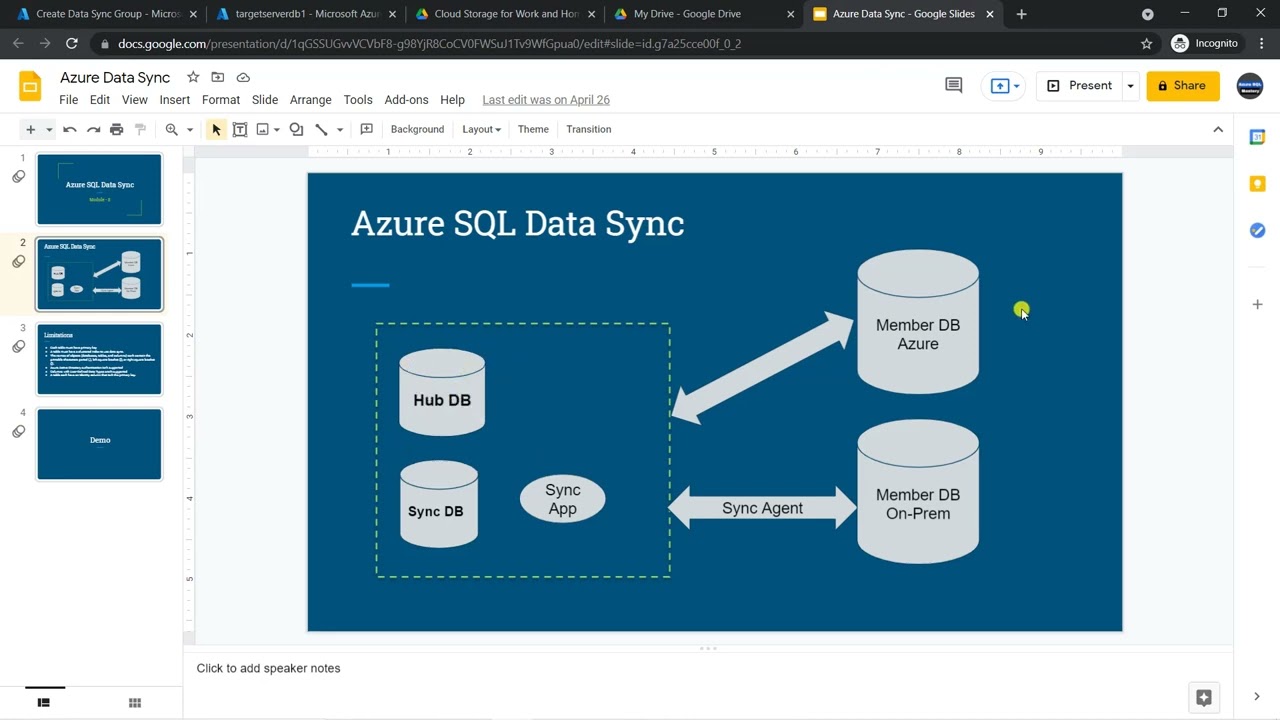The height and width of the screenshot is (720, 1280).
Task: Reload the page in browser
Action: [71, 44]
